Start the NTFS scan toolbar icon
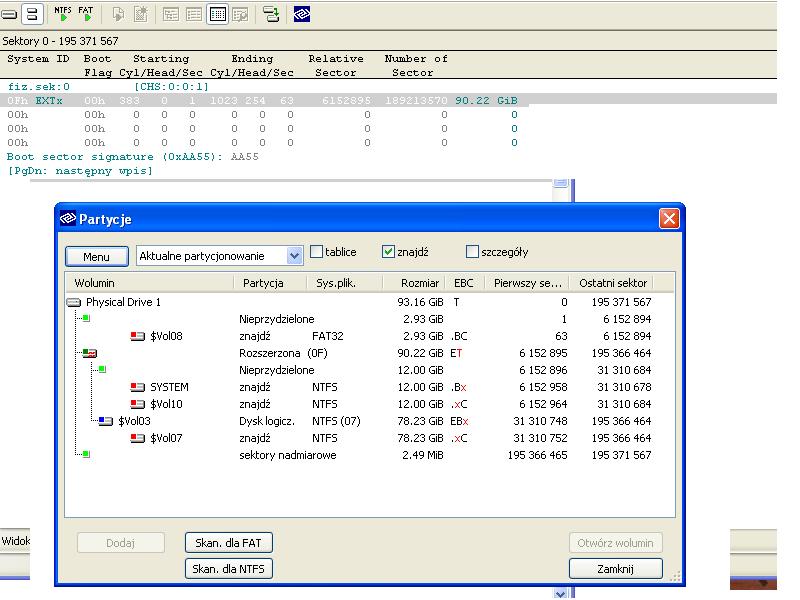800x600 pixels. pyautogui.click(x=63, y=14)
